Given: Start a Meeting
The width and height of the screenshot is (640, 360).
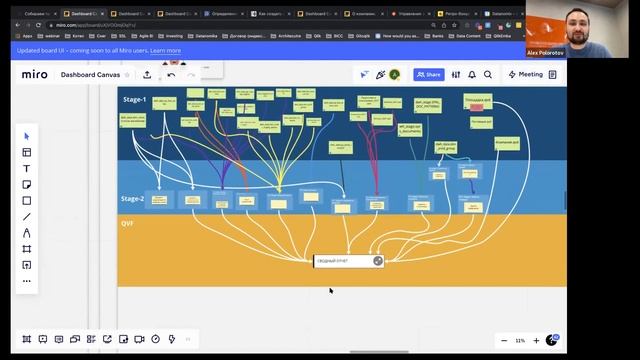Looking at the screenshot, I should click(526, 74).
